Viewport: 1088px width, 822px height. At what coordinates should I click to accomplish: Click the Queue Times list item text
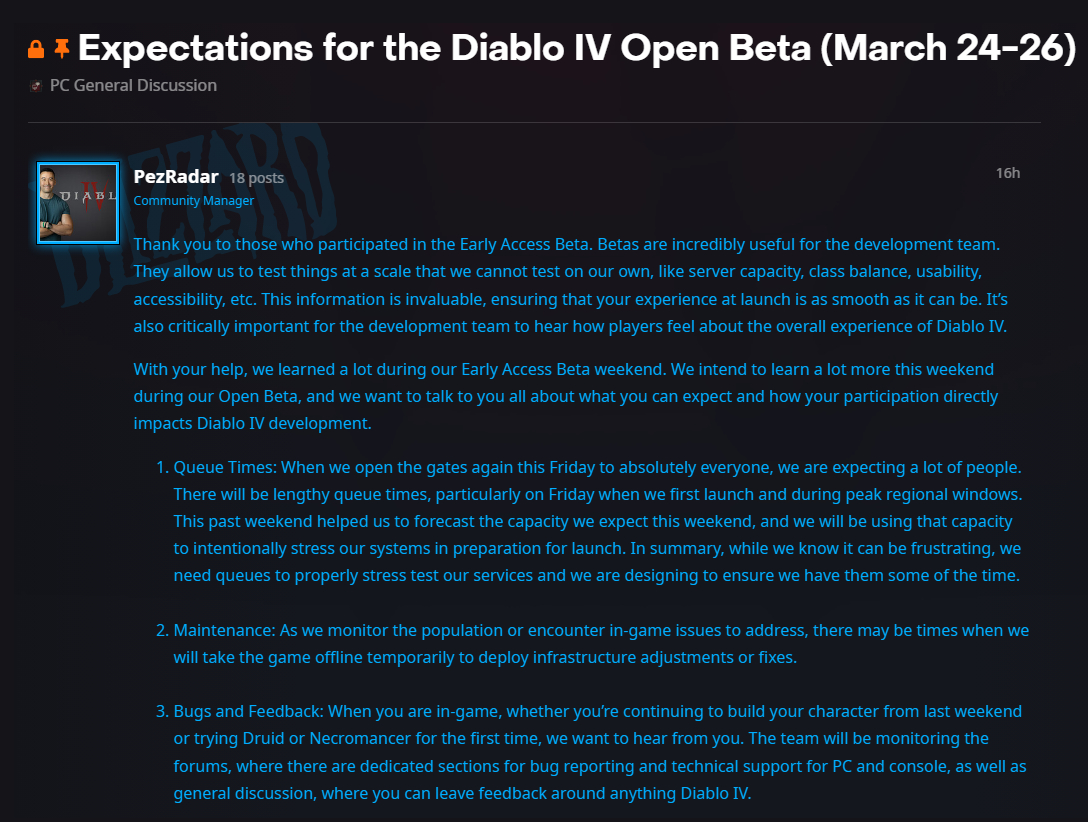(600, 521)
